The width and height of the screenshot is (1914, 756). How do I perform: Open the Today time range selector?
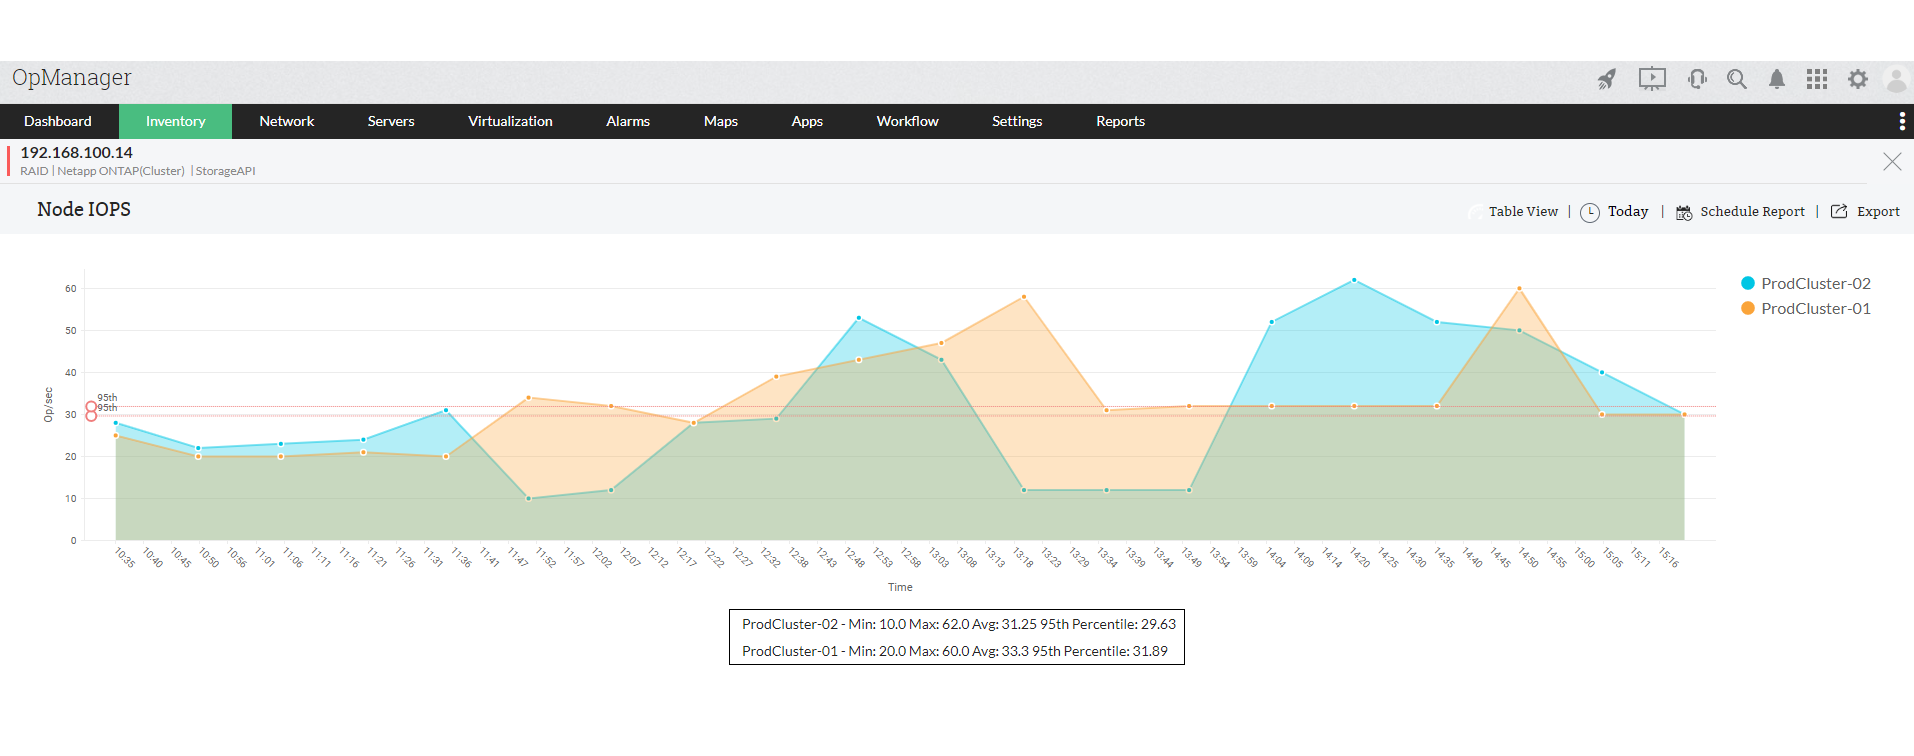point(1628,211)
